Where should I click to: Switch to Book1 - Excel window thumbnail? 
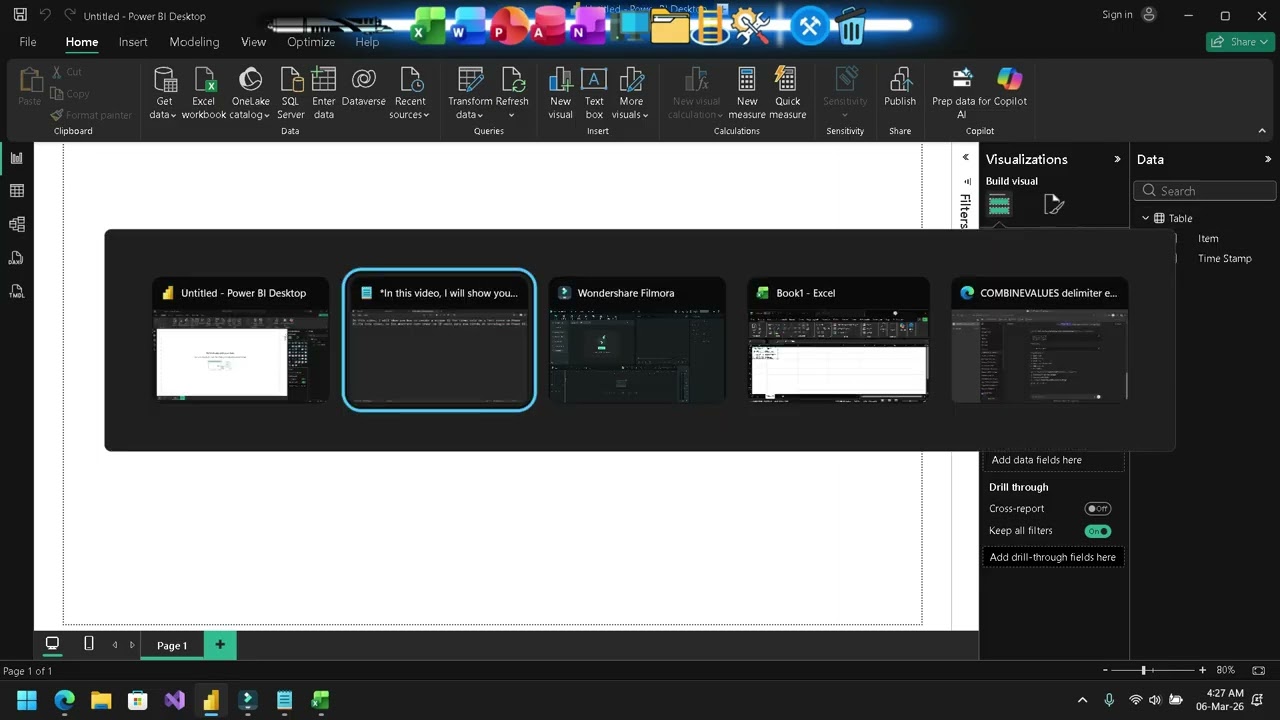point(838,340)
